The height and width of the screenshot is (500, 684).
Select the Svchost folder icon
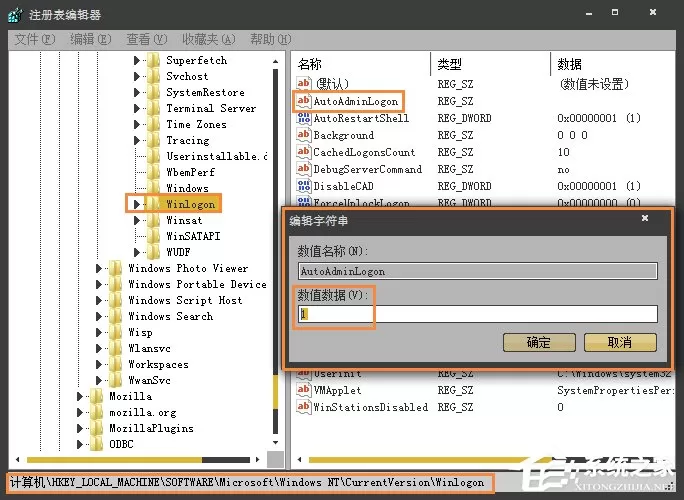pyautogui.click(x=153, y=76)
